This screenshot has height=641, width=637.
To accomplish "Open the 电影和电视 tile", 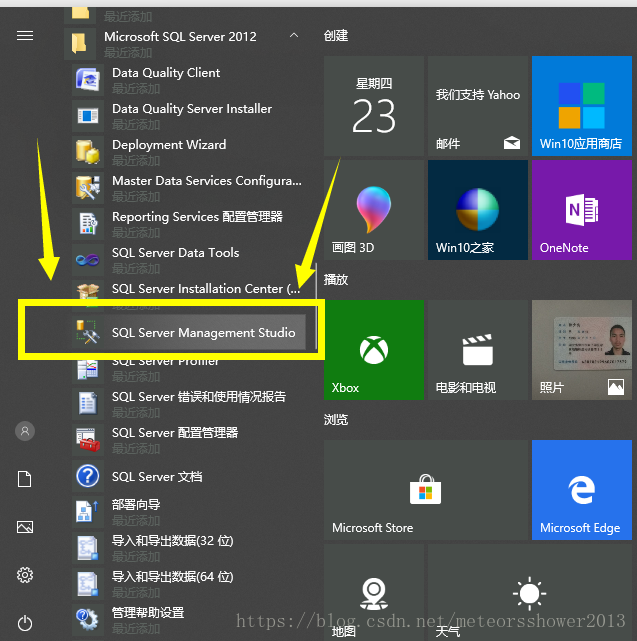I will click(478, 350).
